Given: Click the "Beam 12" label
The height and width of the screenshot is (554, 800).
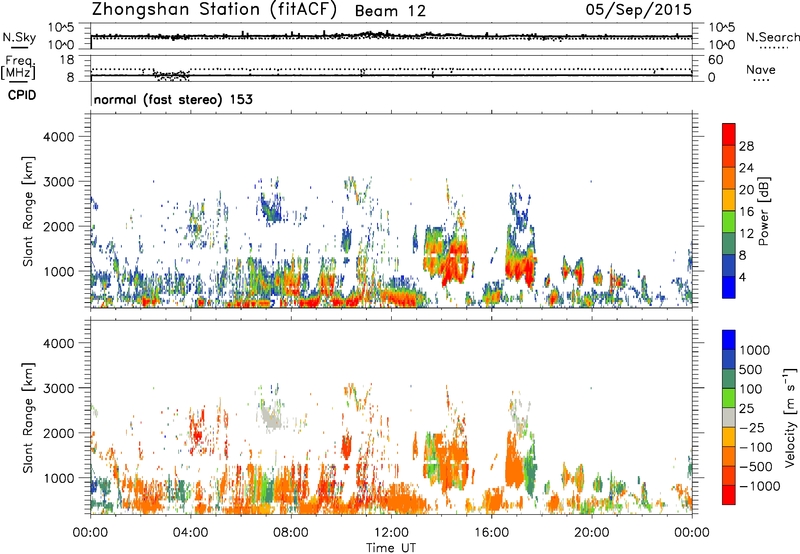Looking at the screenshot, I should point(390,11).
